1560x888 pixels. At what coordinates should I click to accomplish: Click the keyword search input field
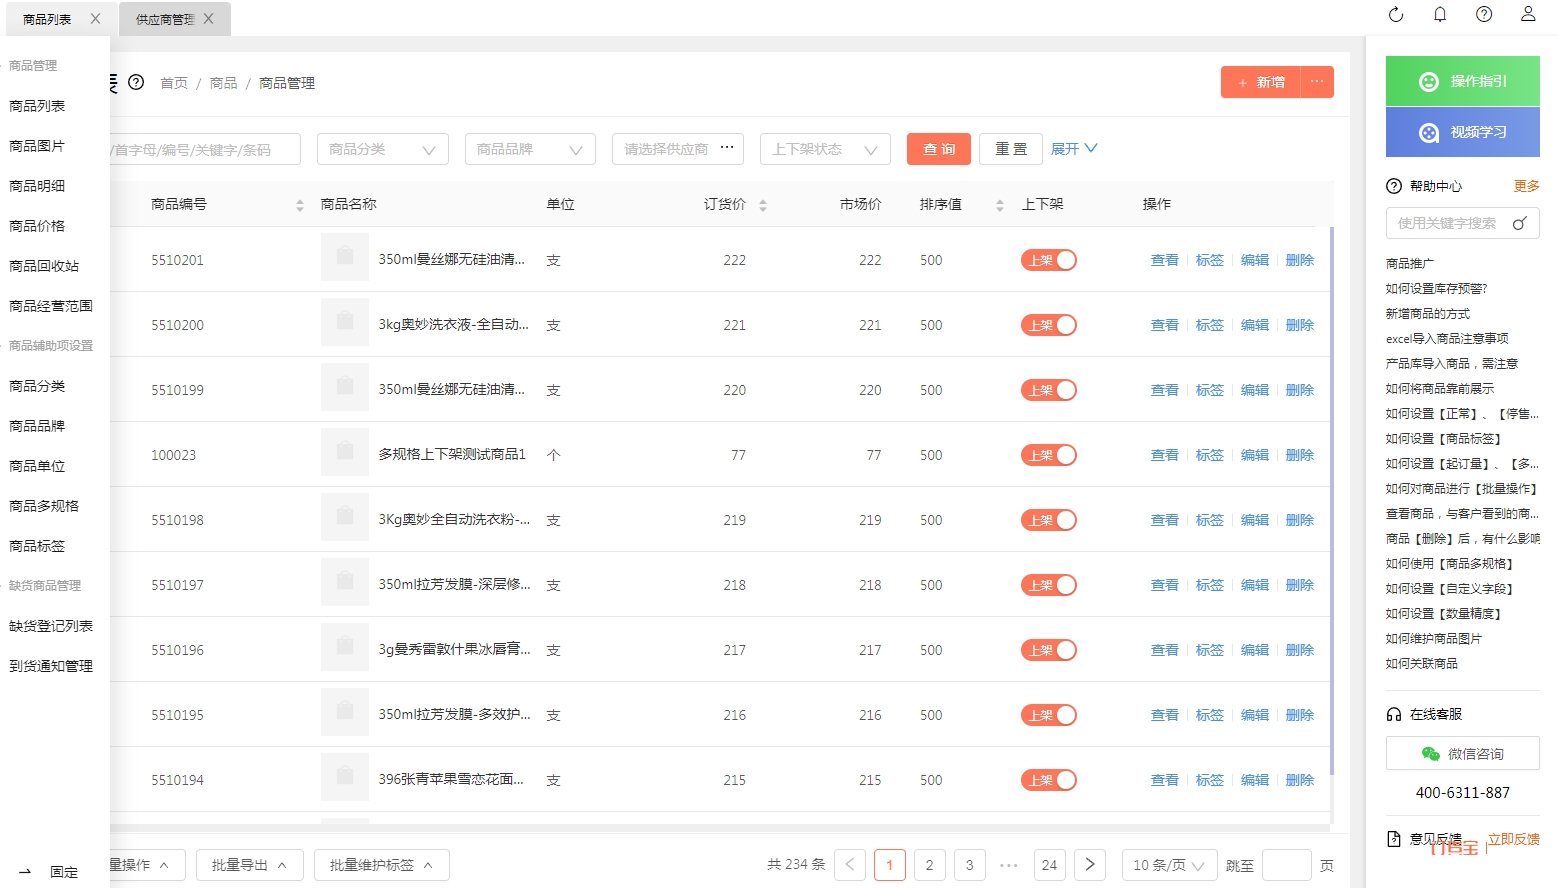(x=205, y=149)
